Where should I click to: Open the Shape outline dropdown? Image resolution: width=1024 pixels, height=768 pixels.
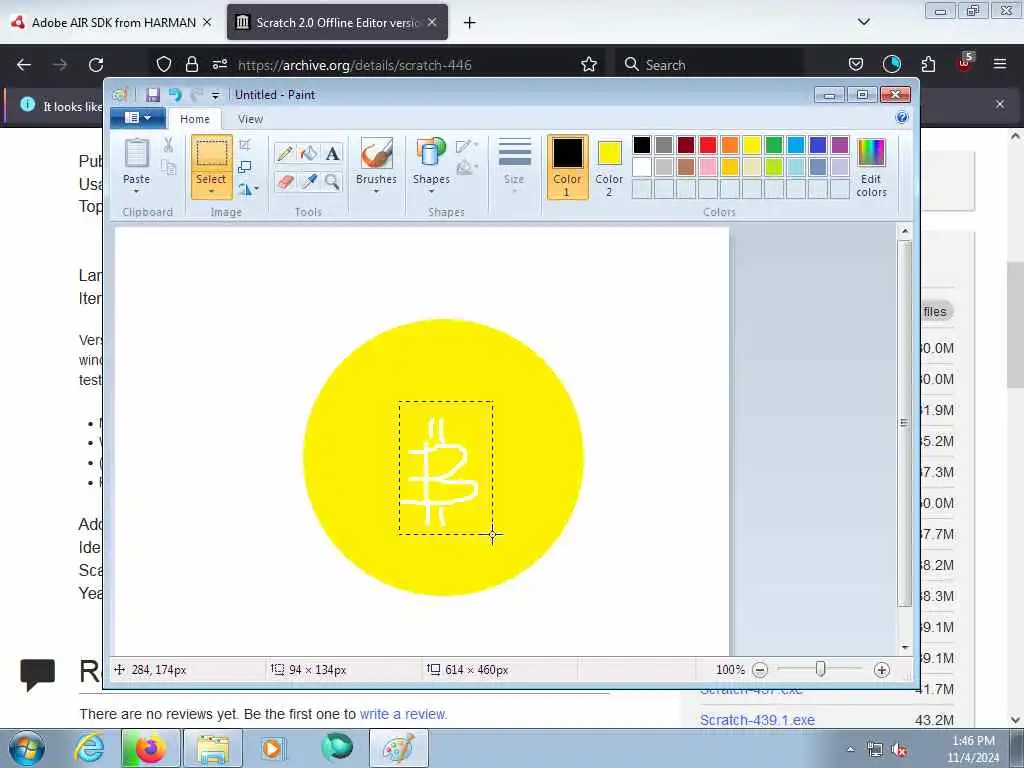pos(466,146)
